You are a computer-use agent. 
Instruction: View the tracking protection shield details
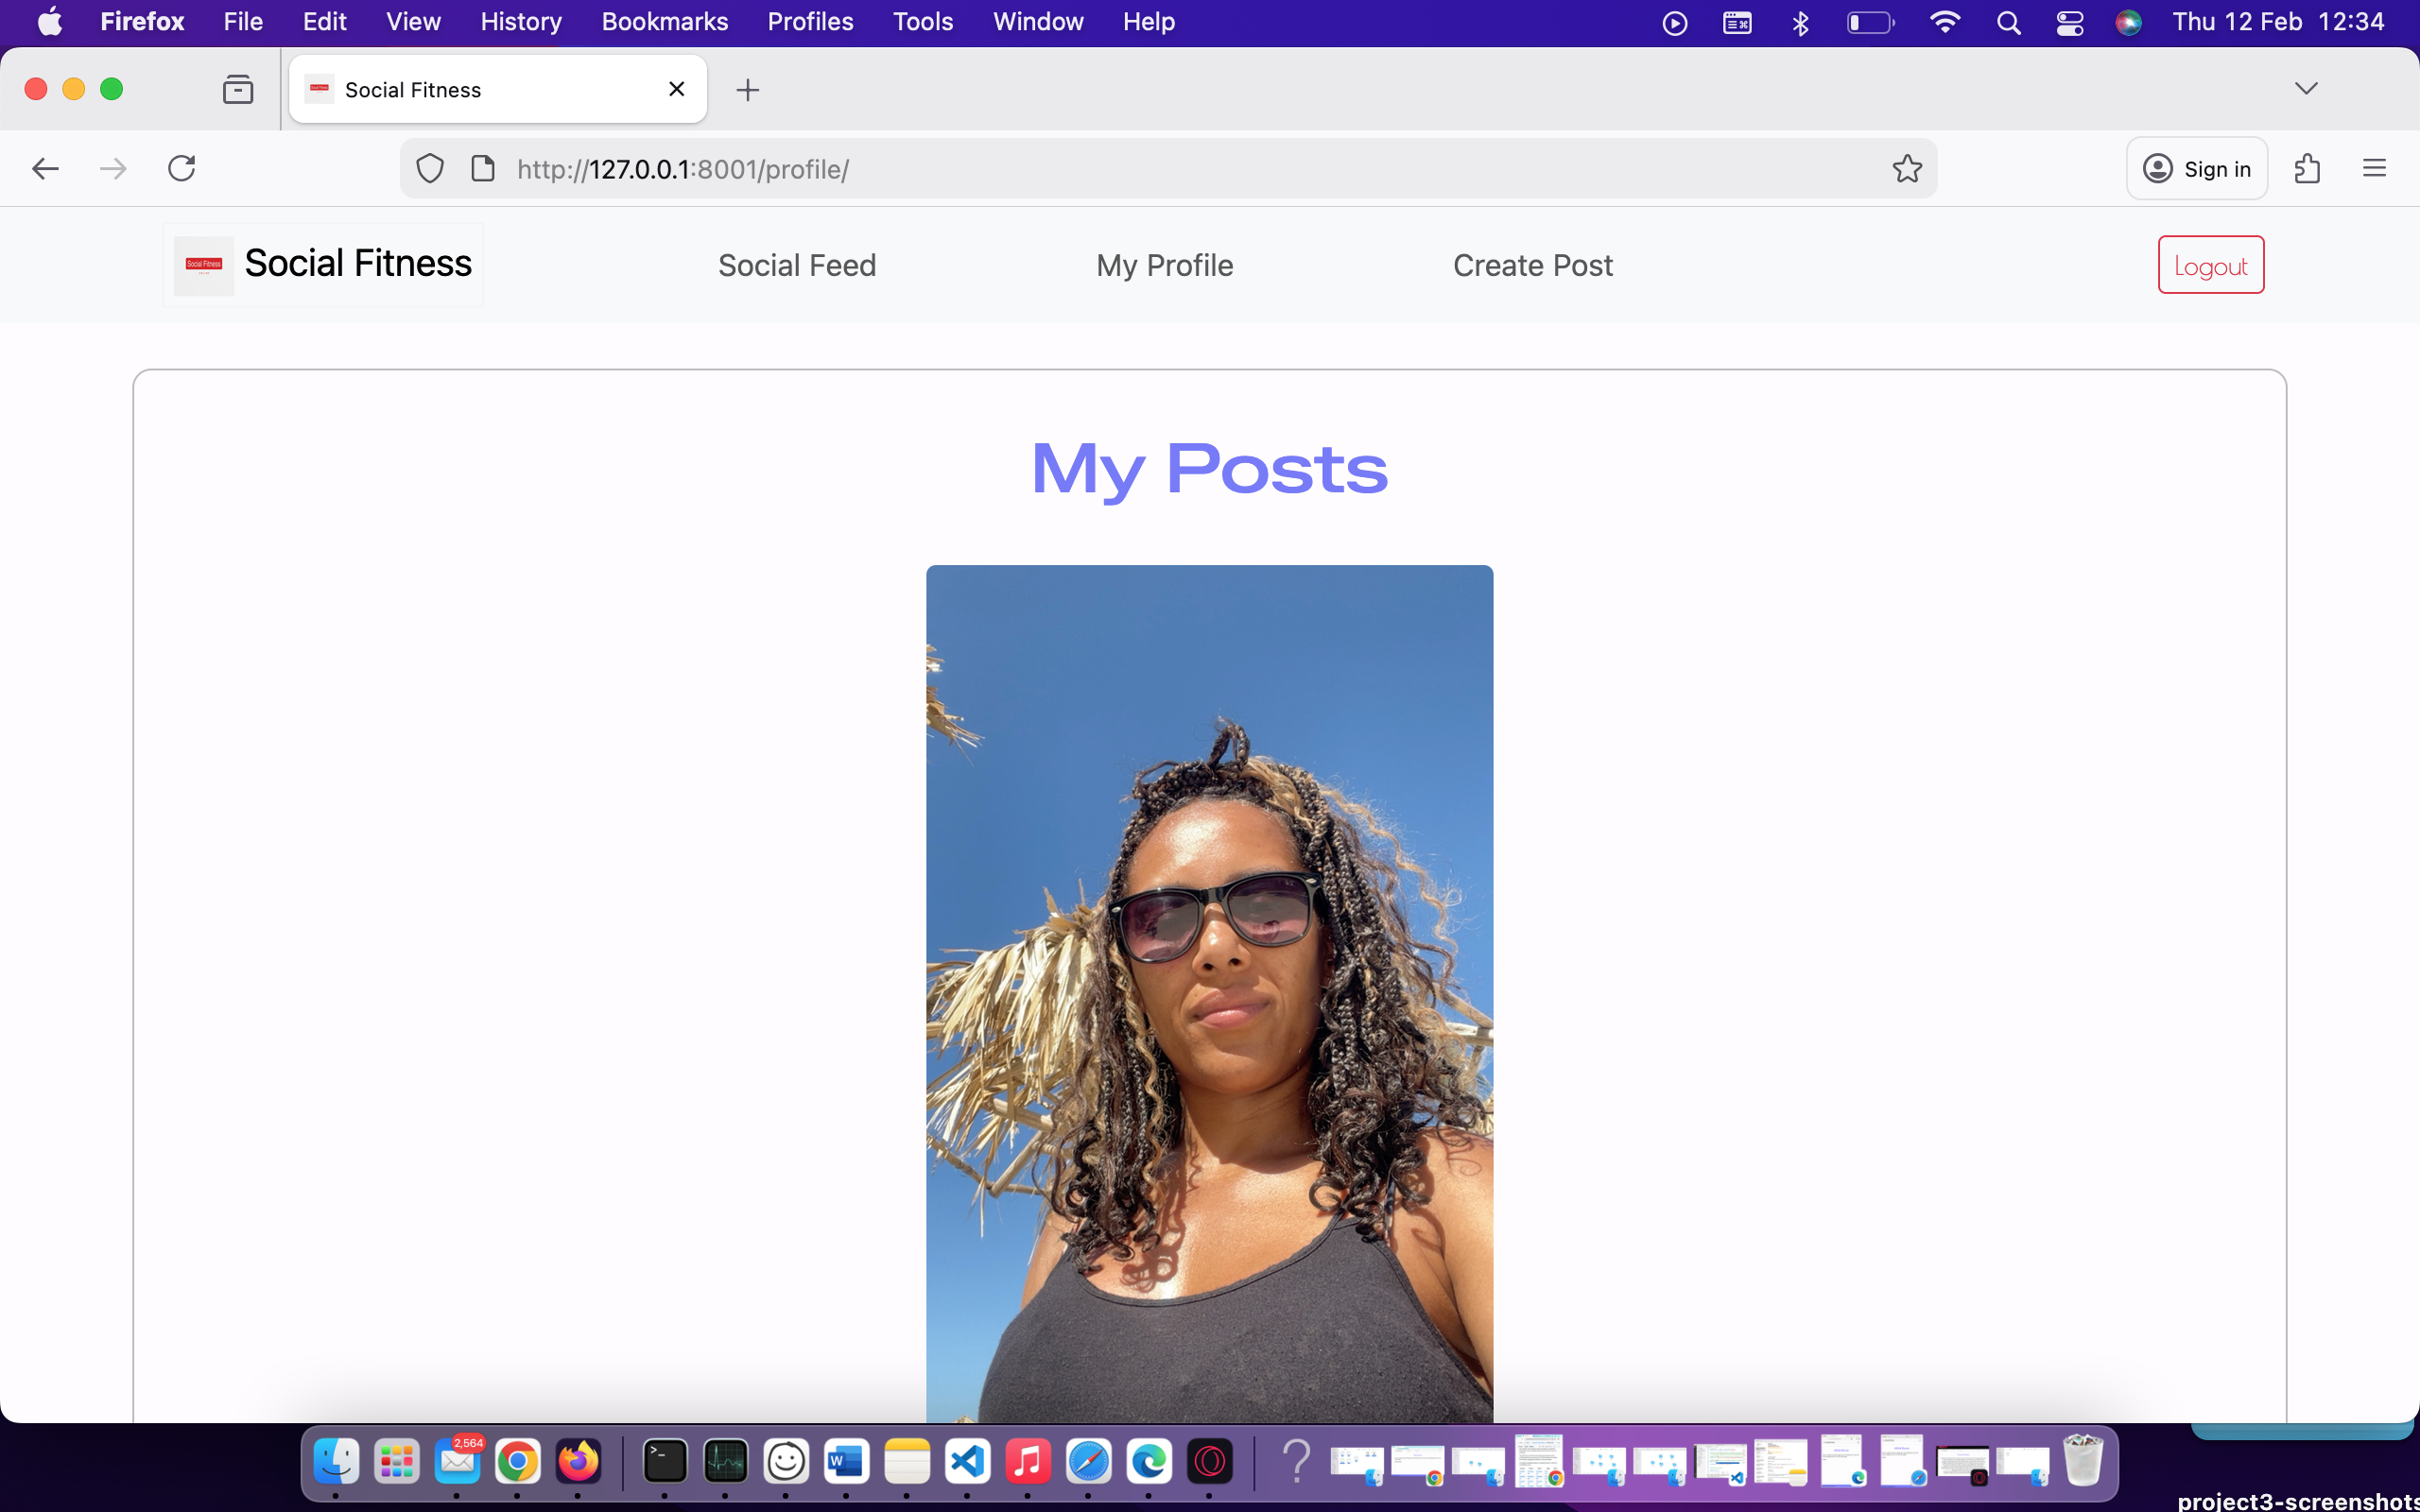point(429,168)
